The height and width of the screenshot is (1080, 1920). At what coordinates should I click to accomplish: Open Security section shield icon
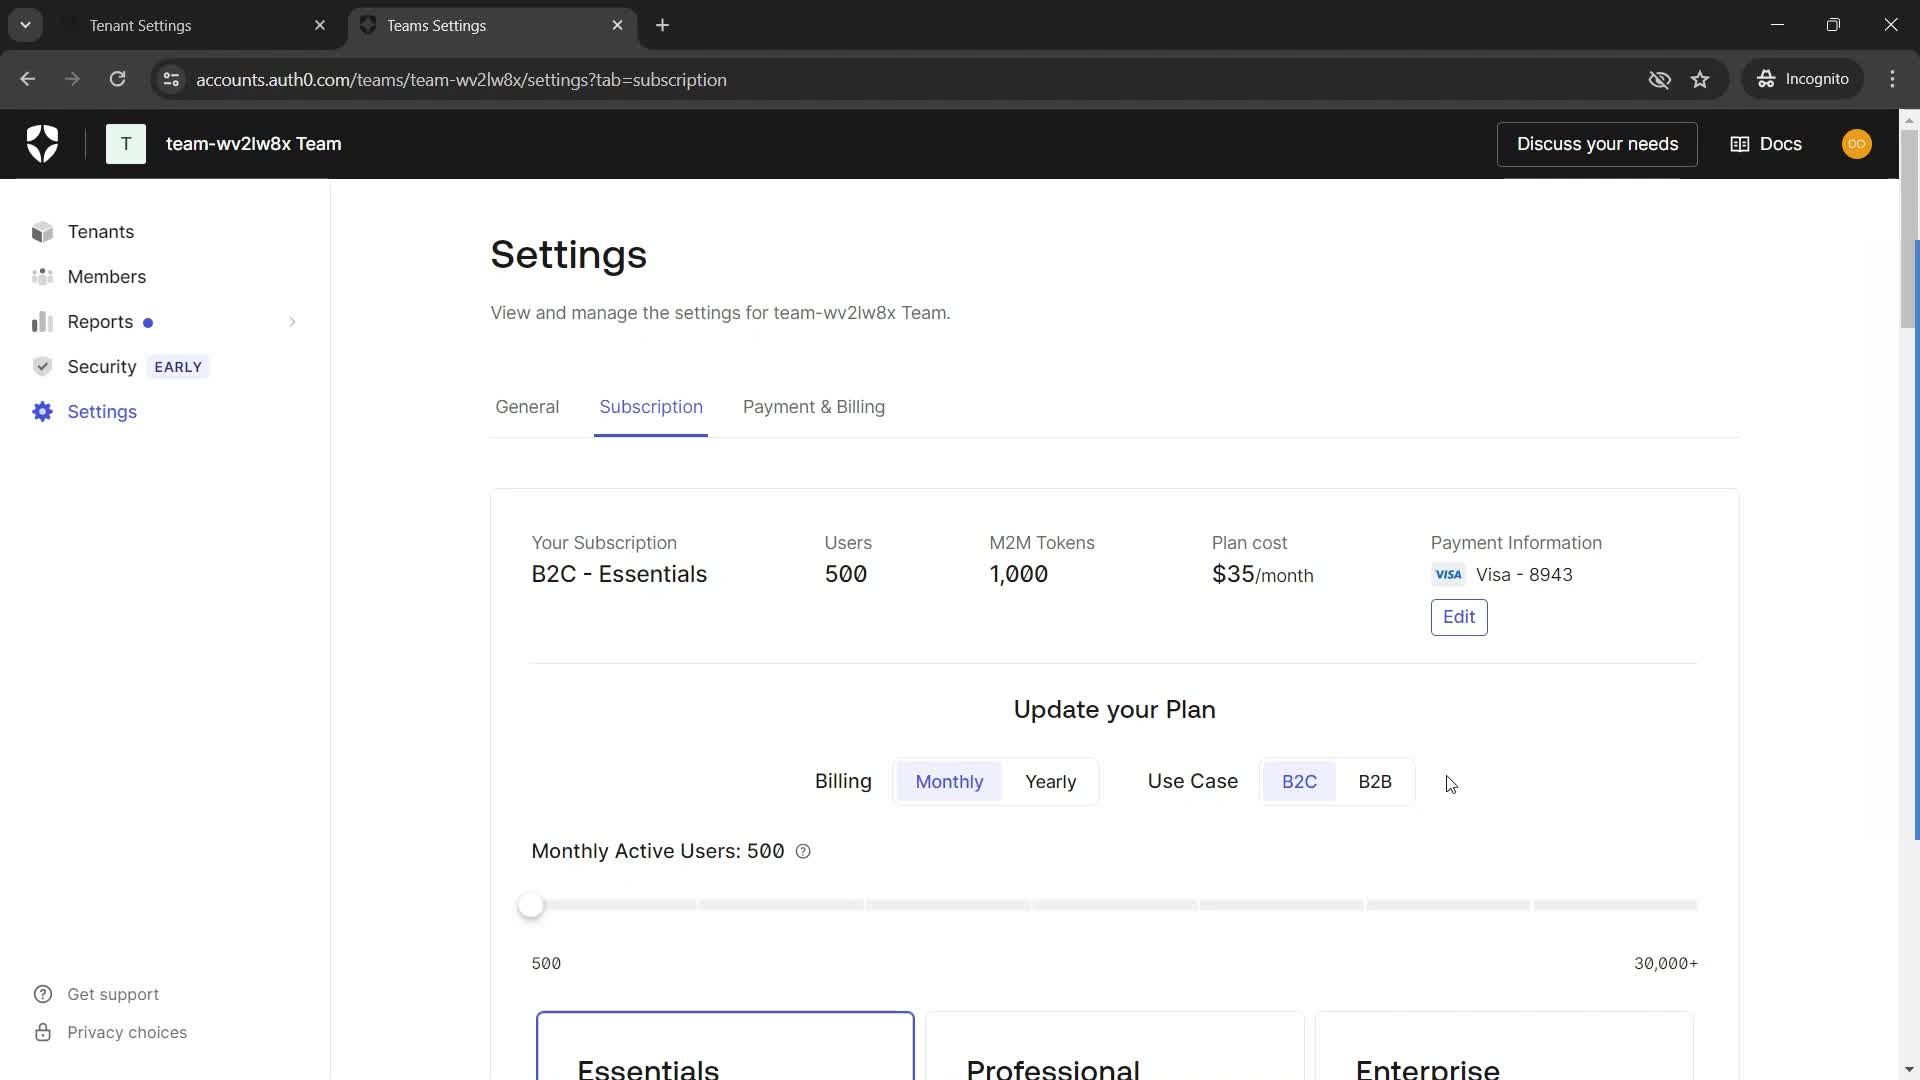pyautogui.click(x=42, y=367)
